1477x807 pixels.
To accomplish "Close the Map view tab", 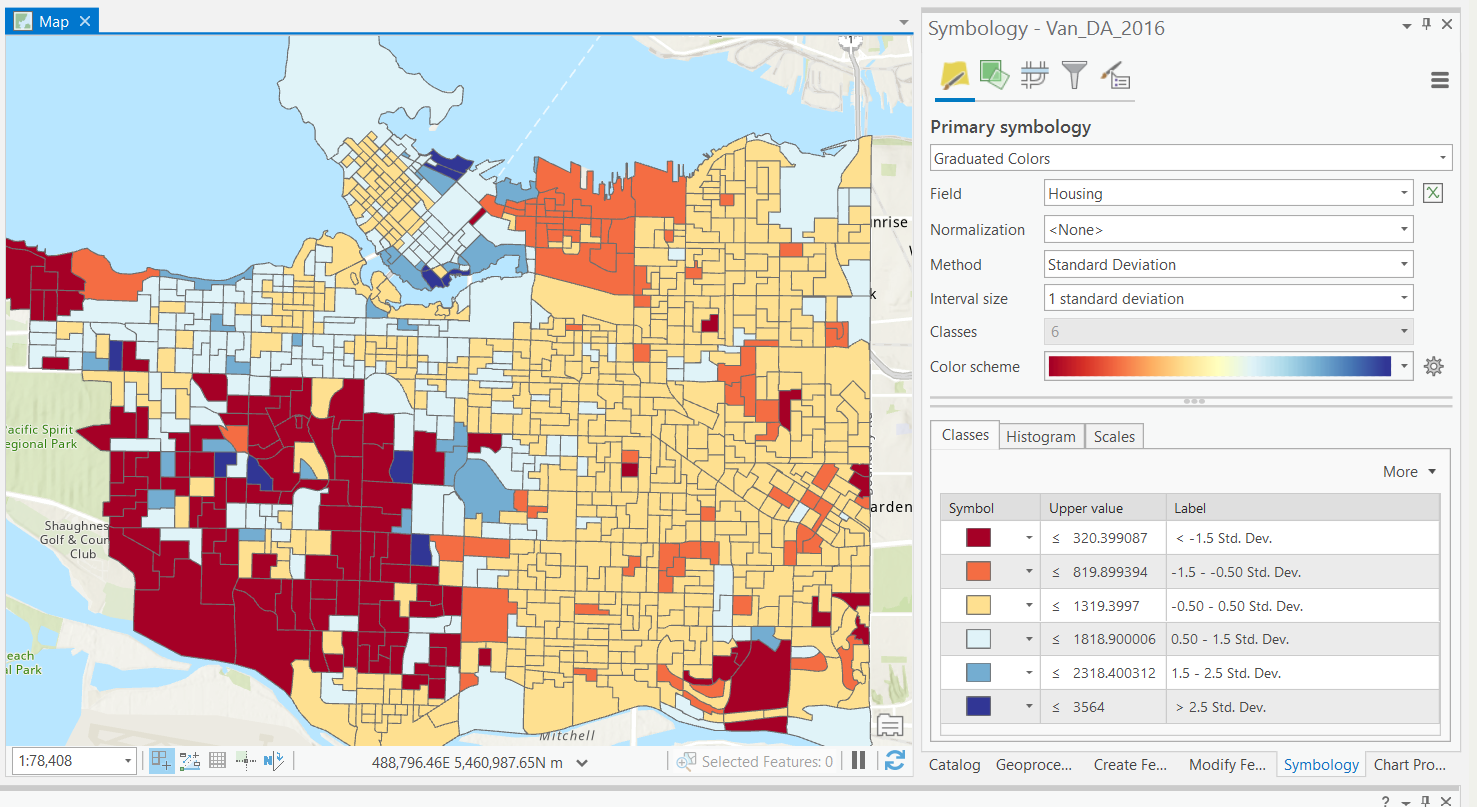I will click(x=84, y=21).
